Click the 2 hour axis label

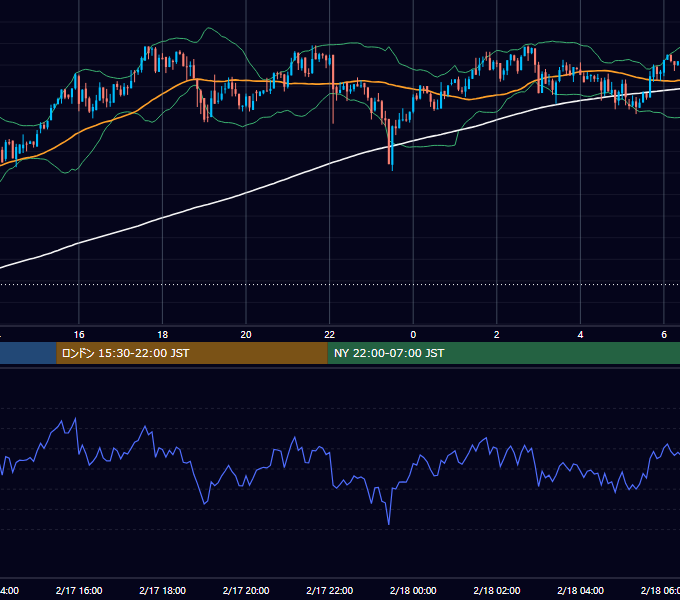pos(497,335)
